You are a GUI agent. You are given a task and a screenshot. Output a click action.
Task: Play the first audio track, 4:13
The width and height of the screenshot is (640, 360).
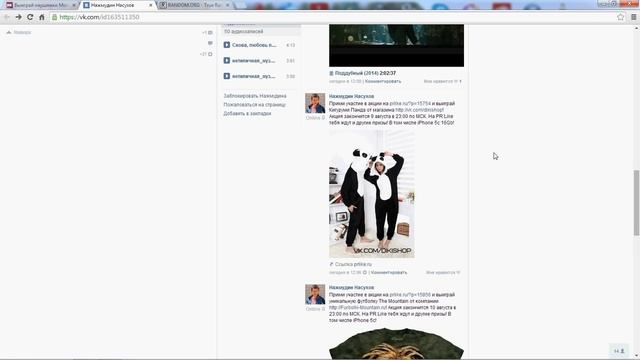(x=227, y=45)
